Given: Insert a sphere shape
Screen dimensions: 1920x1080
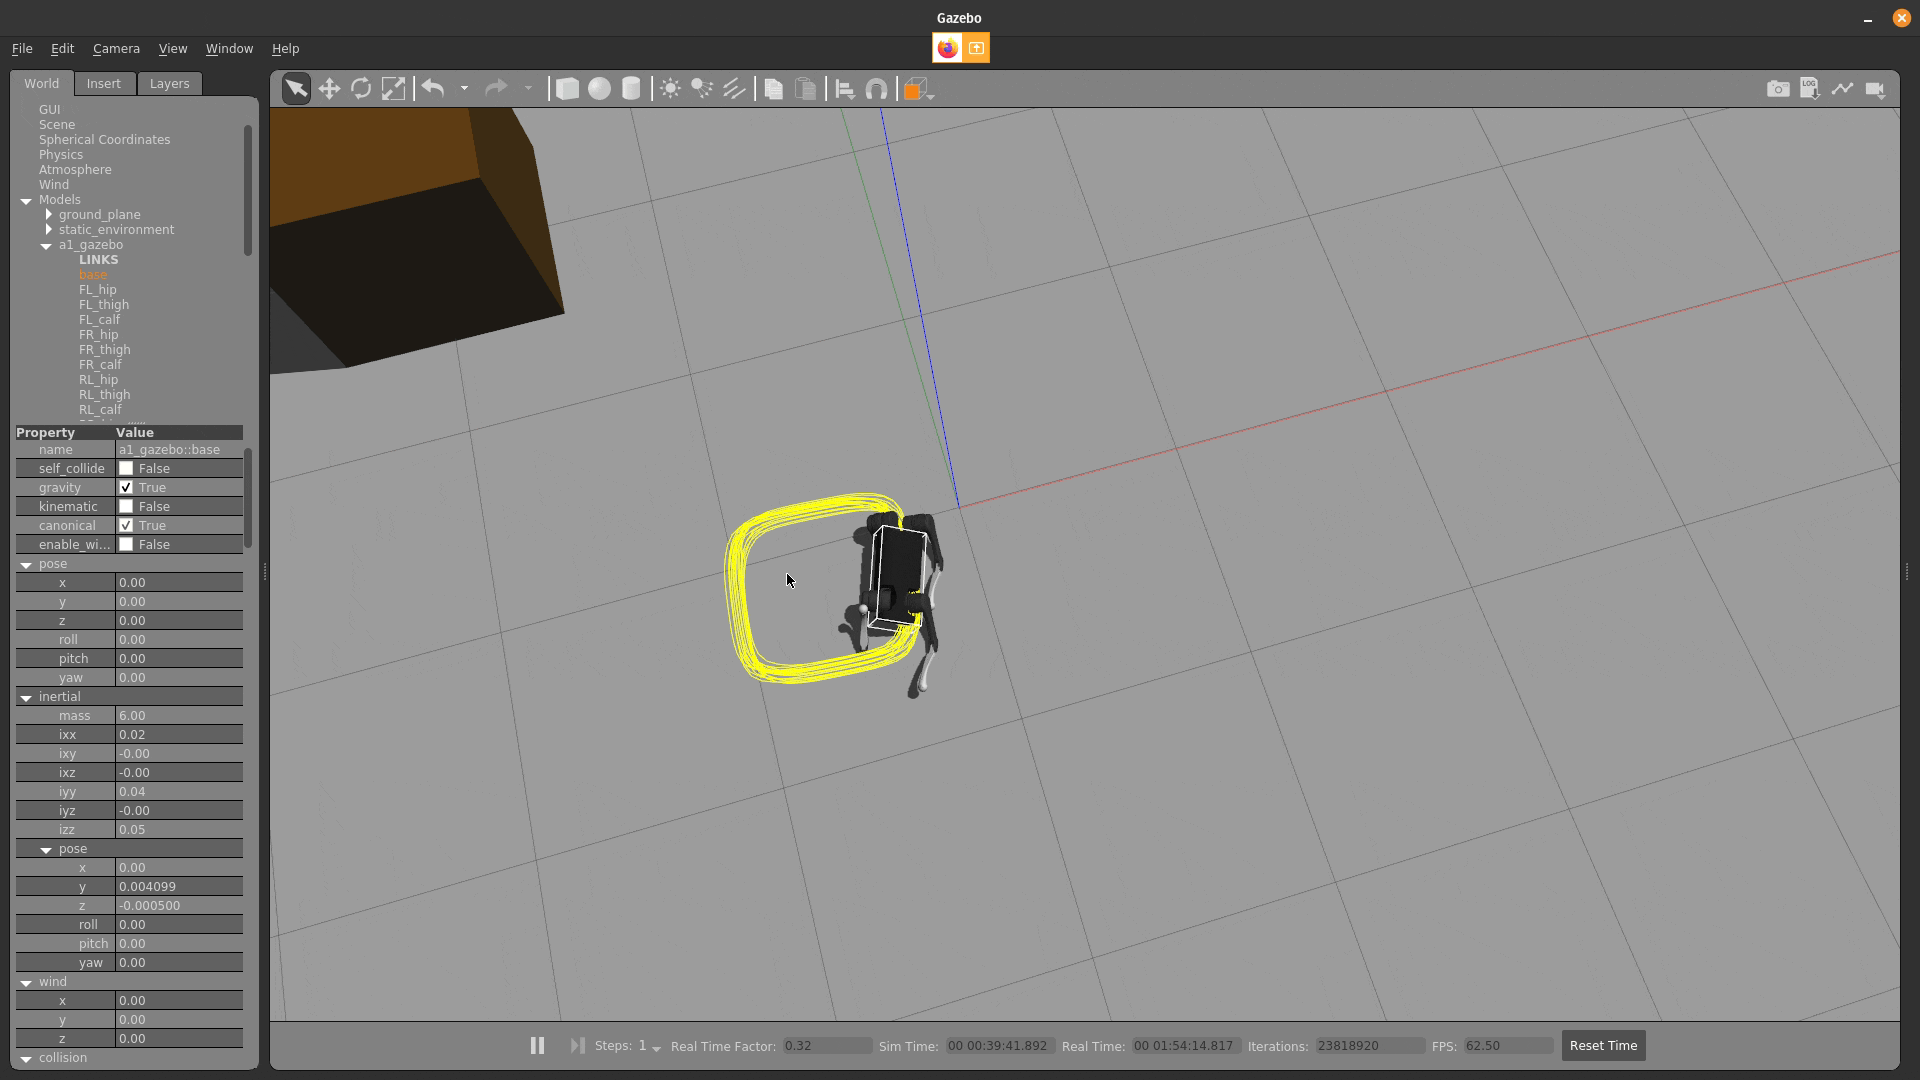Looking at the screenshot, I should [x=599, y=89].
